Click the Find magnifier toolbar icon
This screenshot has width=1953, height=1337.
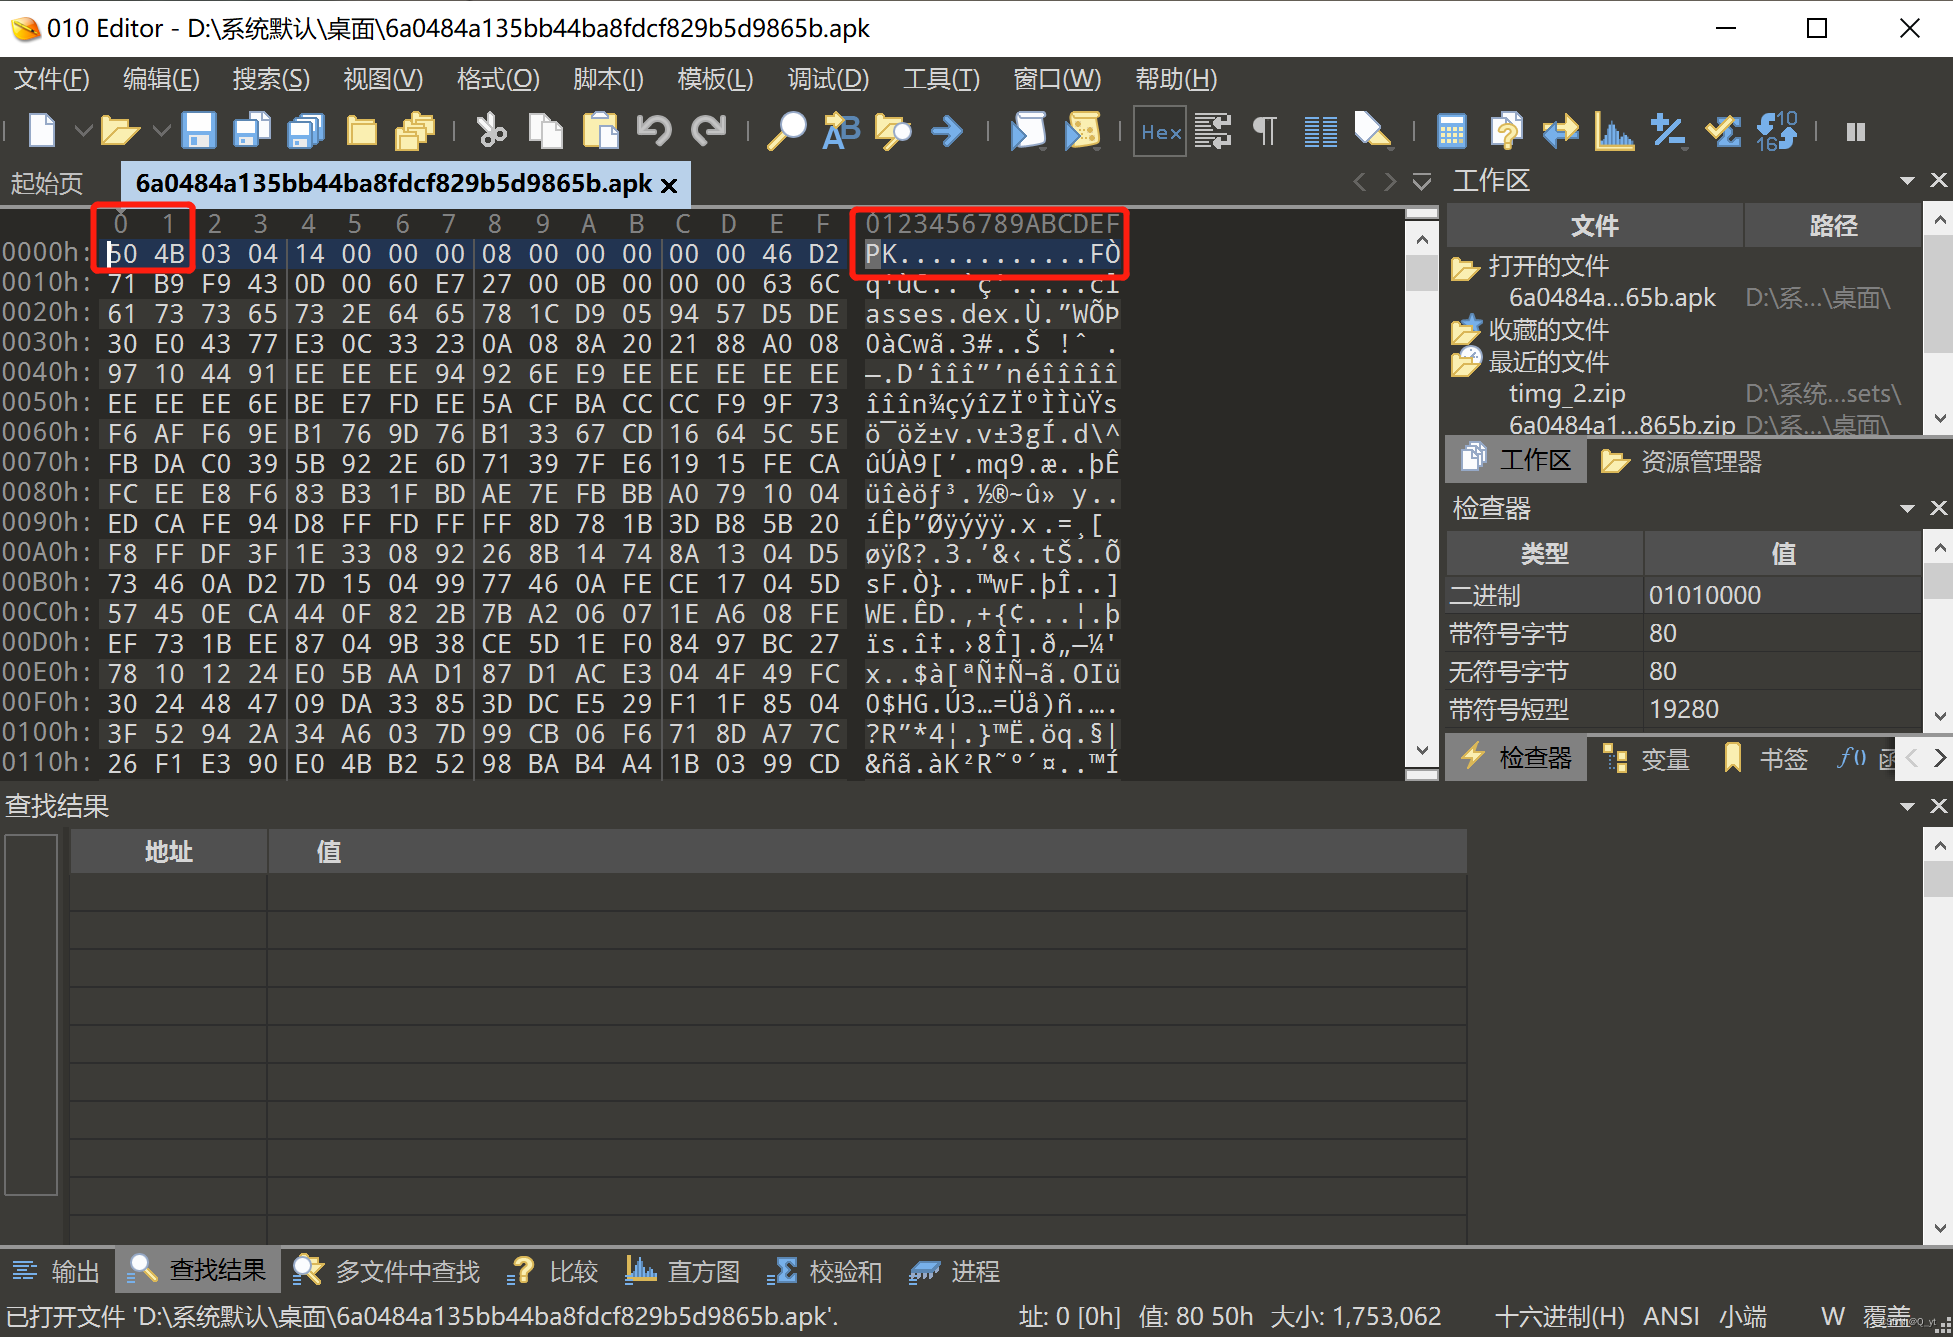[x=786, y=131]
